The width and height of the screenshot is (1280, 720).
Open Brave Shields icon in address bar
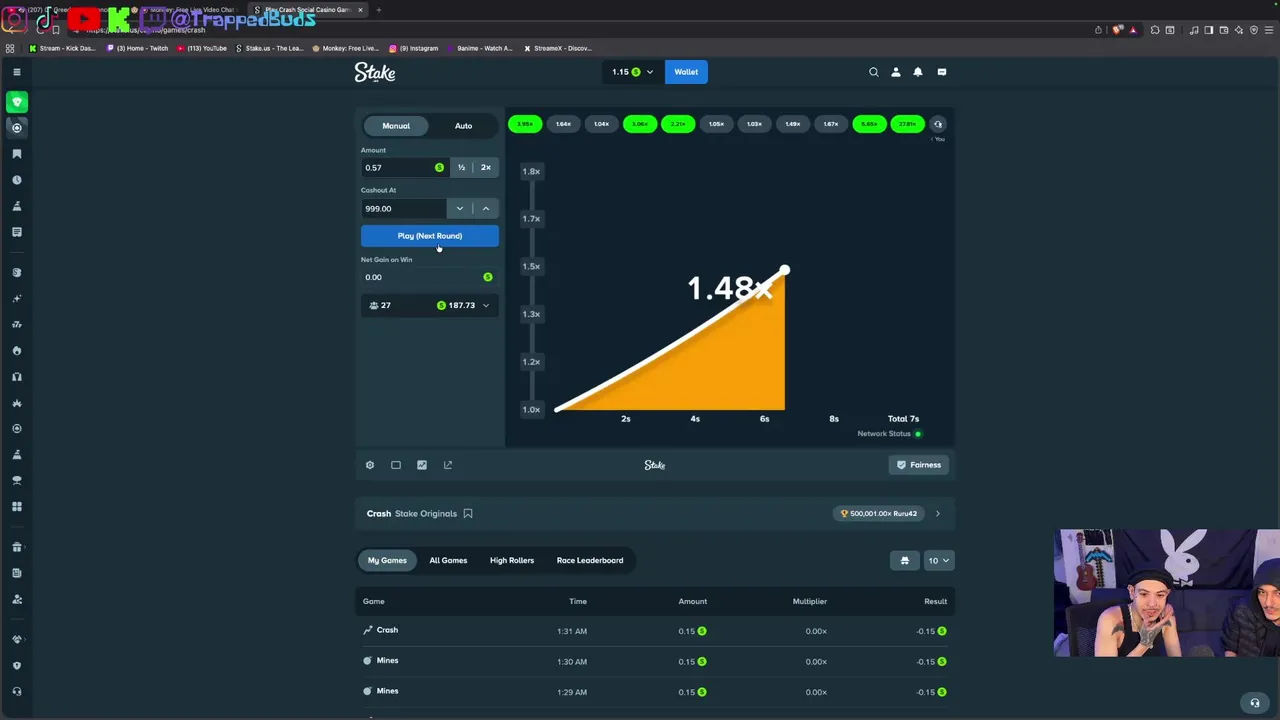coord(1118,30)
